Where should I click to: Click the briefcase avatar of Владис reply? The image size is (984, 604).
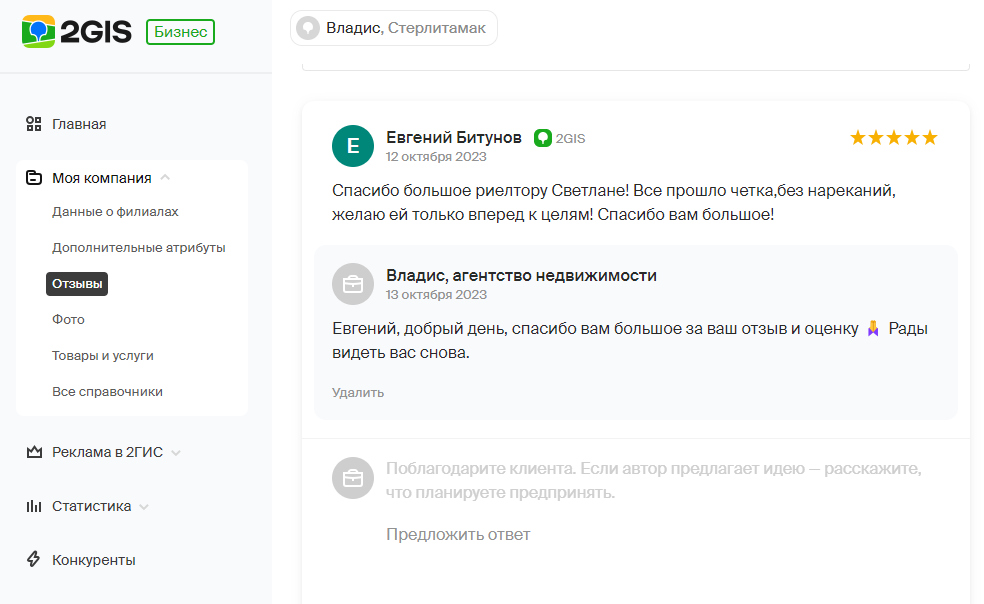click(x=353, y=284)
